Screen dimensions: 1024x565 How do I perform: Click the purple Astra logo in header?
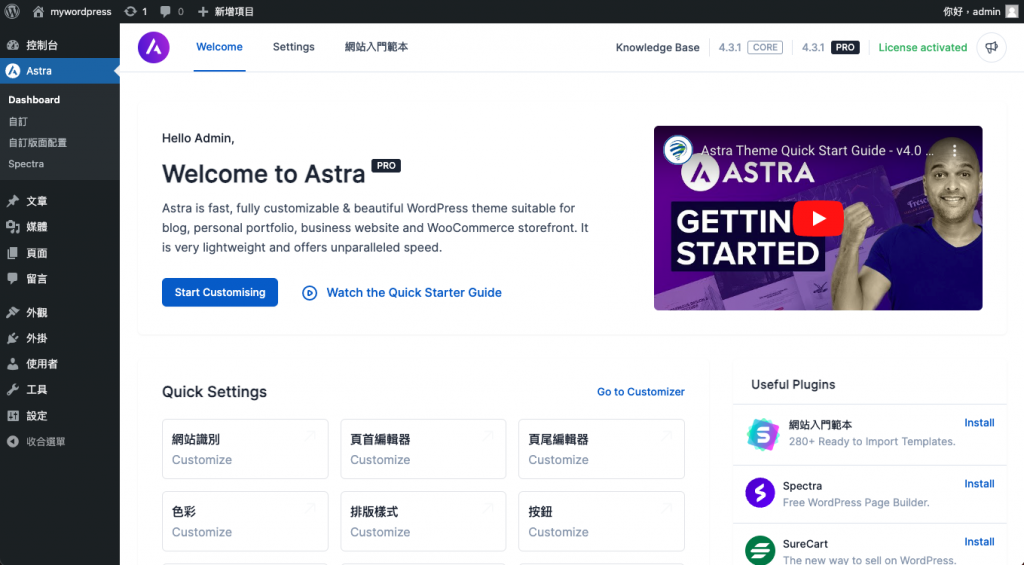tap(153, 47)
